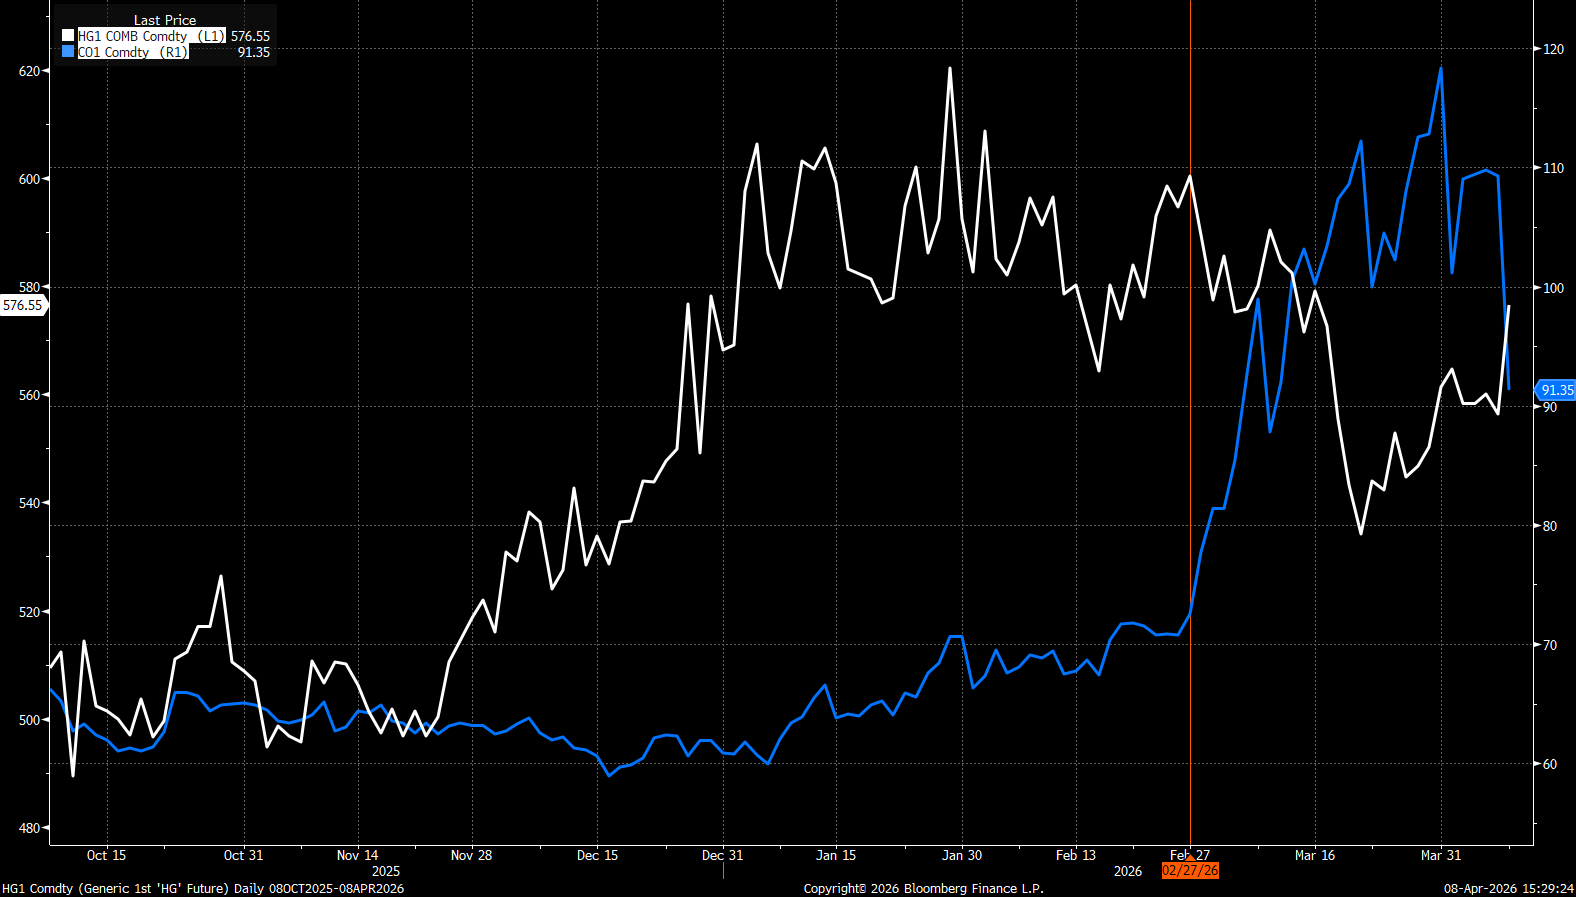Click the HG1 Comdty Daily footer description

(x=203, y=888)
